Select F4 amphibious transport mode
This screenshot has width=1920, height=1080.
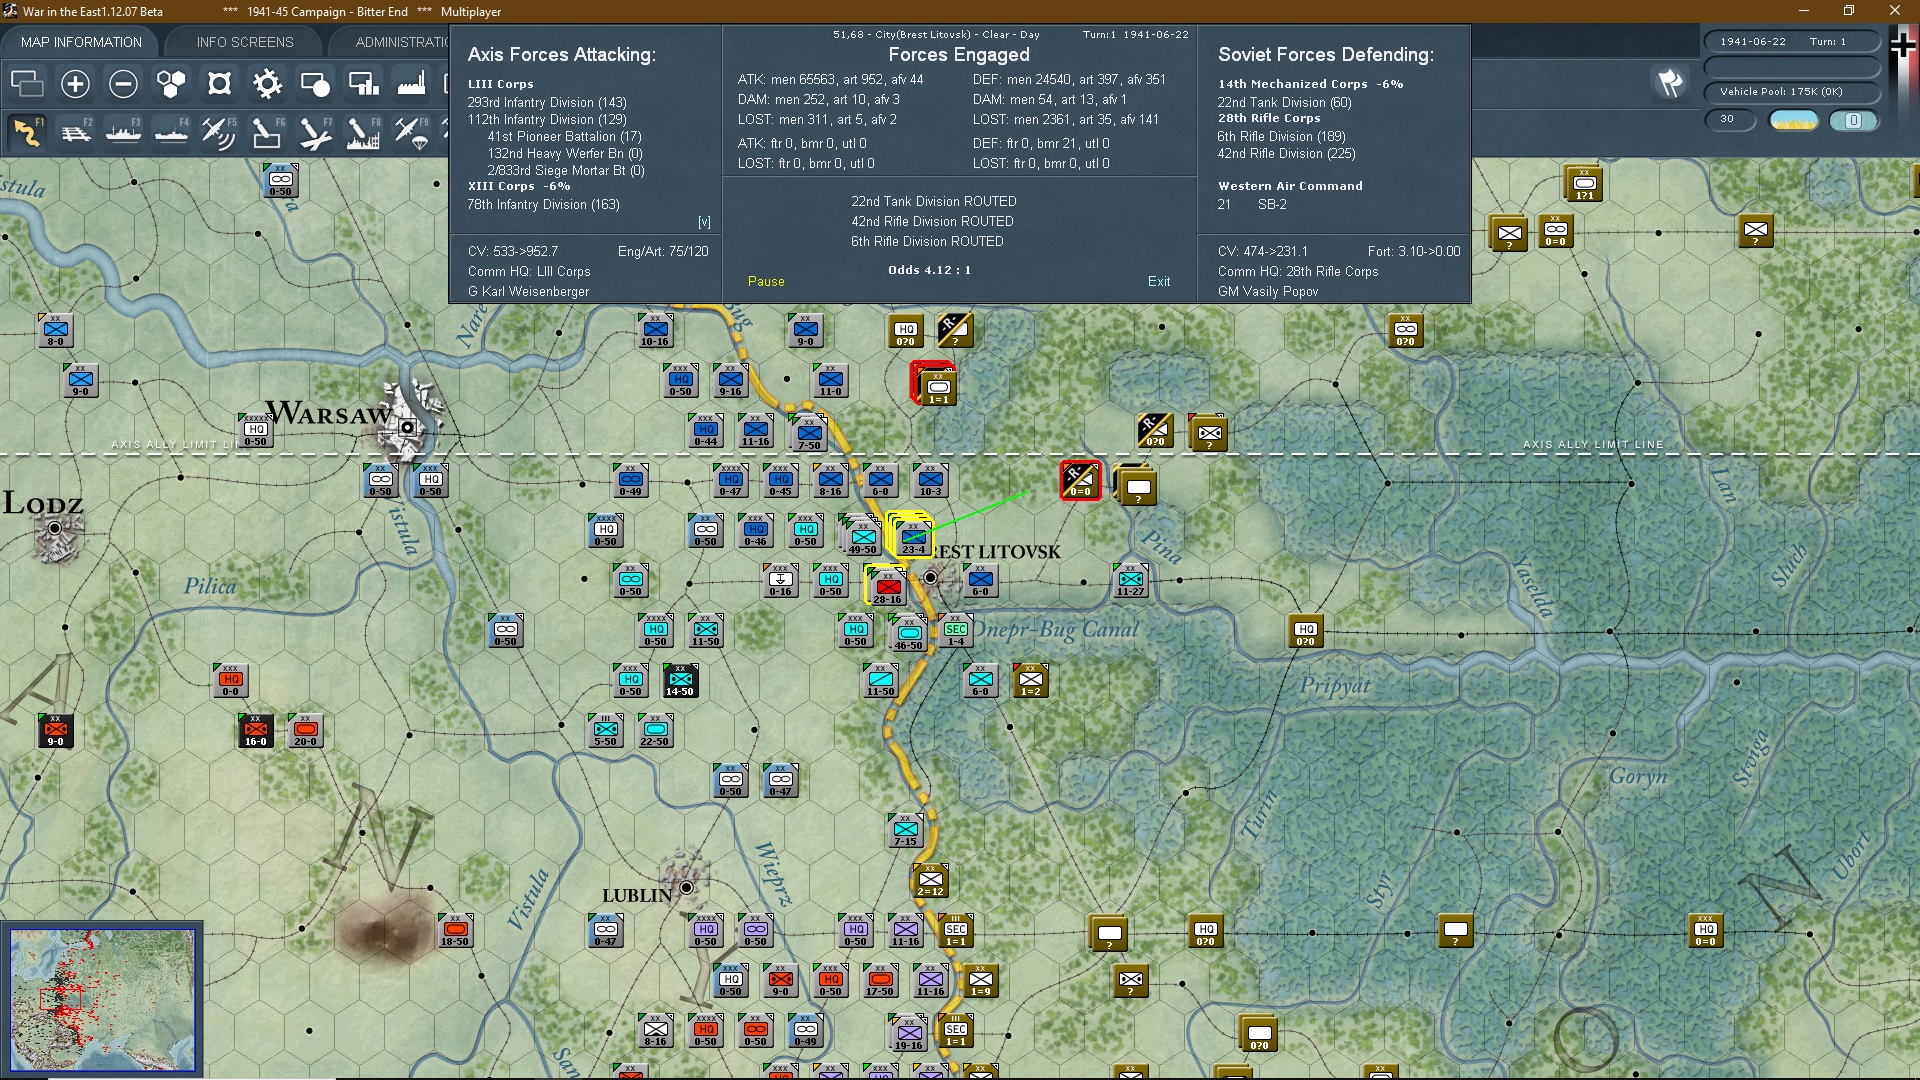[171, 132]
